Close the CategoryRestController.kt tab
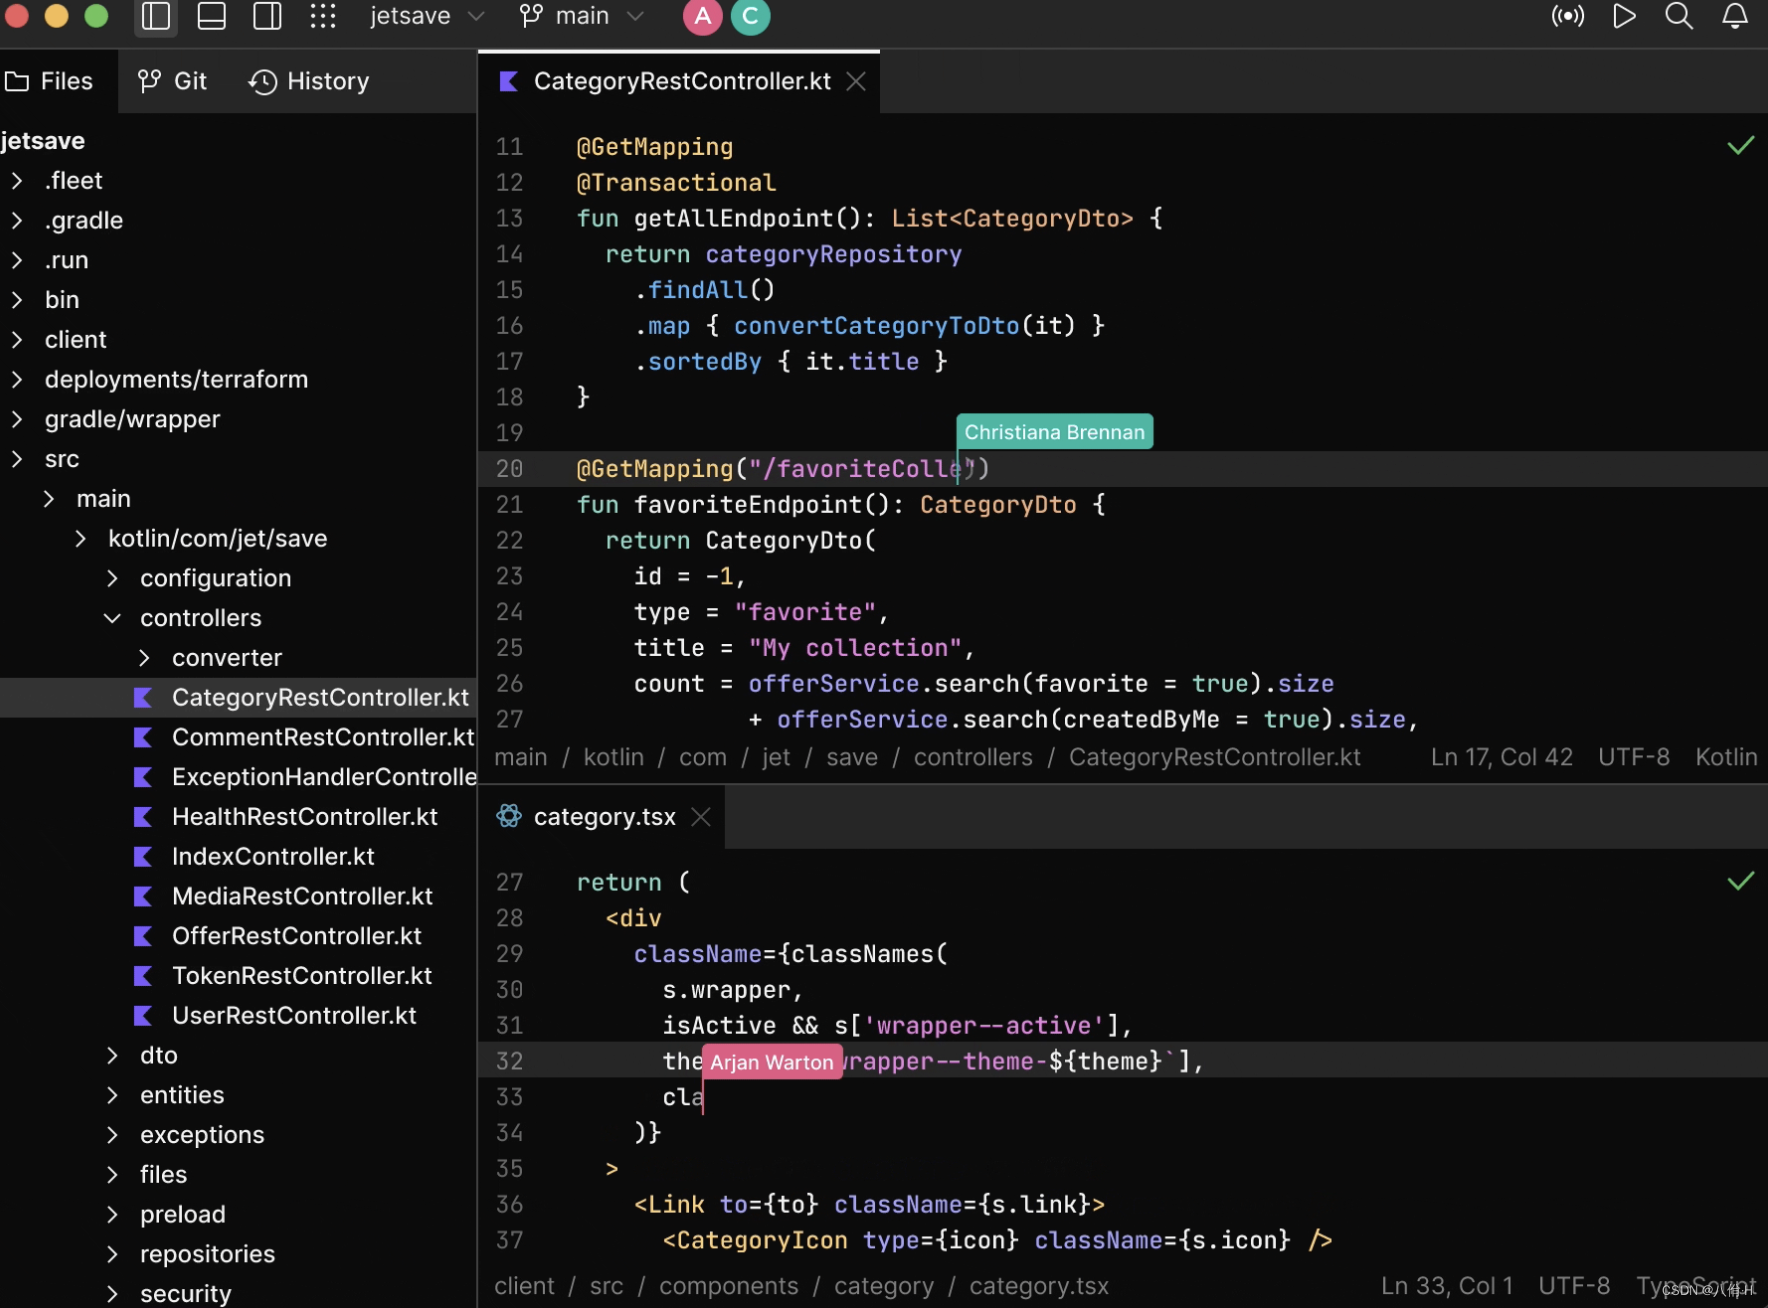 pos(856,81)
